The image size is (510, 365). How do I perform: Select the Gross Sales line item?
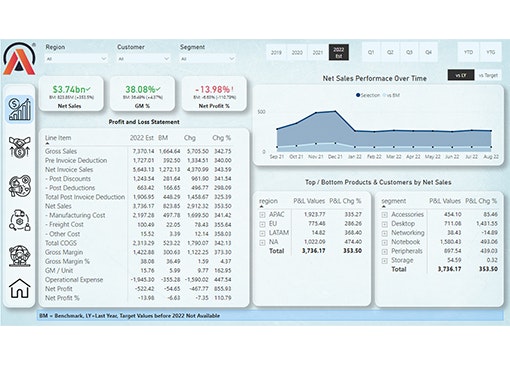click(61, 151)
